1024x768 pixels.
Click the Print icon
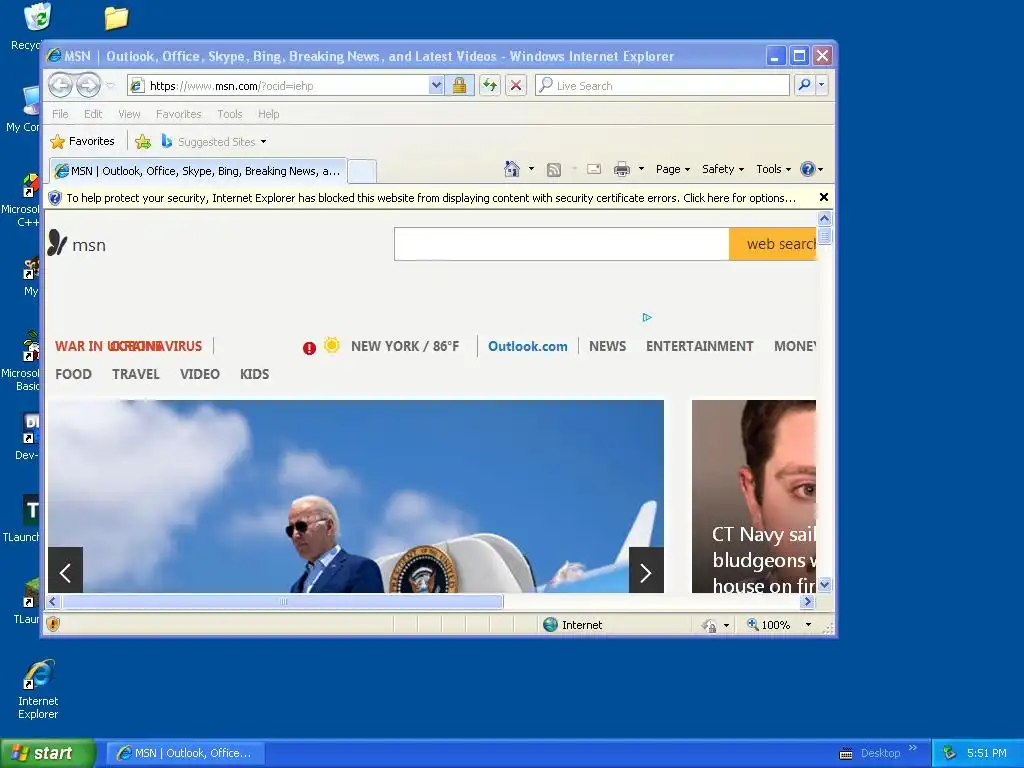[x=622, y=169]
